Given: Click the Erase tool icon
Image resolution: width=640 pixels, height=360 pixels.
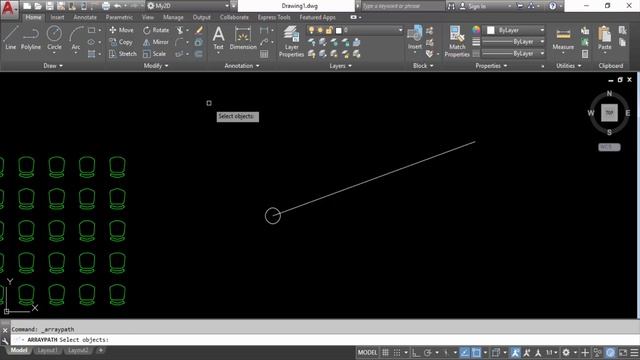Looking at the screenshot, I should [199, 30].
